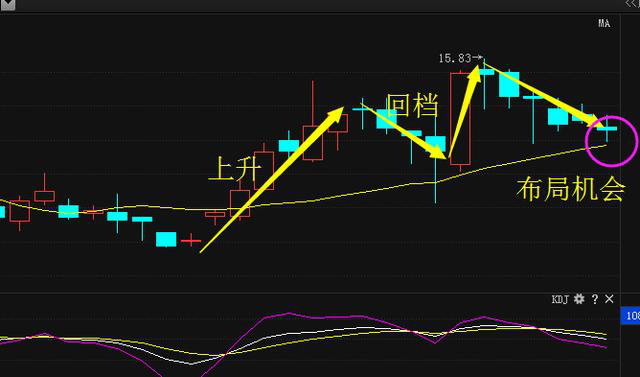Select the MA indicator label
This screenshot has height=377, width=640.
click(604, 23)
